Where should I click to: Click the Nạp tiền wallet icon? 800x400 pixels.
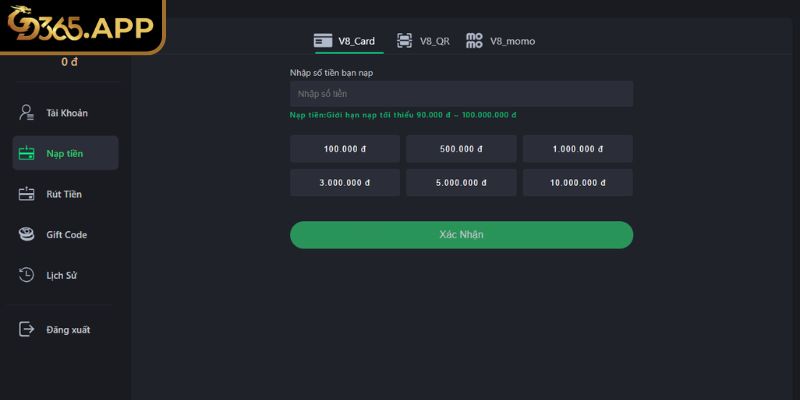click(27, 154)
